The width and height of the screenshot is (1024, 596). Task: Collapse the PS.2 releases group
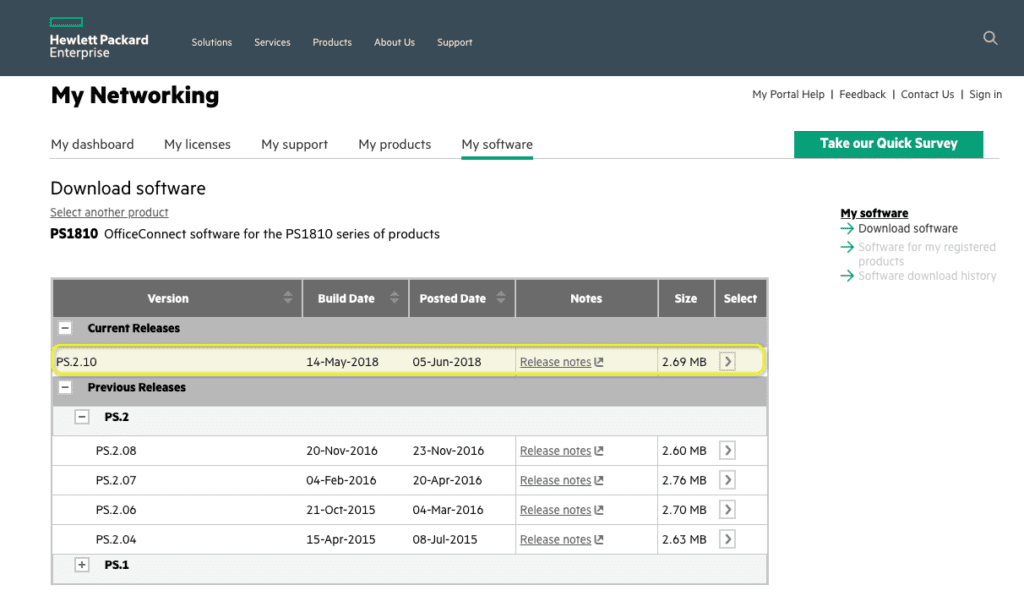click(x=82, y=417)
